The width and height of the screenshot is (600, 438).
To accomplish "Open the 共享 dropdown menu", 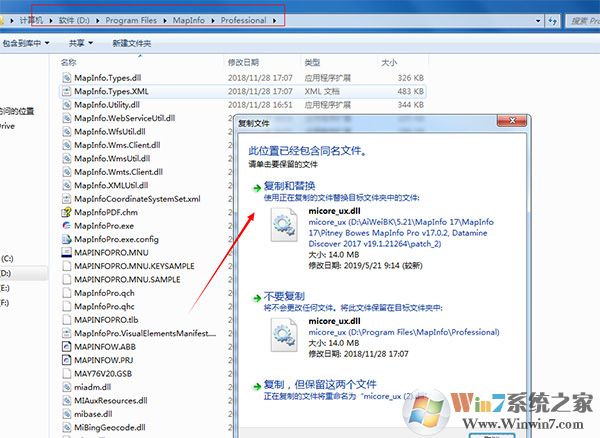I will 81,43.
